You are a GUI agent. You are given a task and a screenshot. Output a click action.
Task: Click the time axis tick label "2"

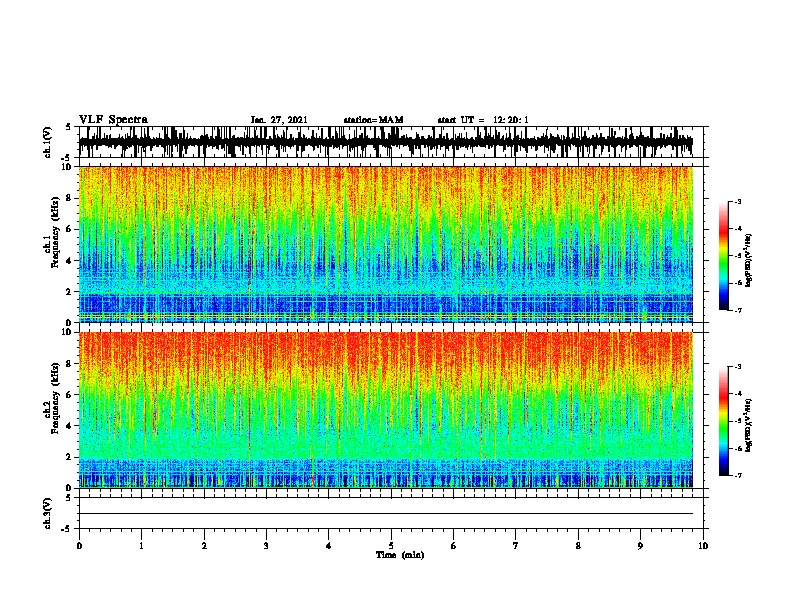coord(204,546)
